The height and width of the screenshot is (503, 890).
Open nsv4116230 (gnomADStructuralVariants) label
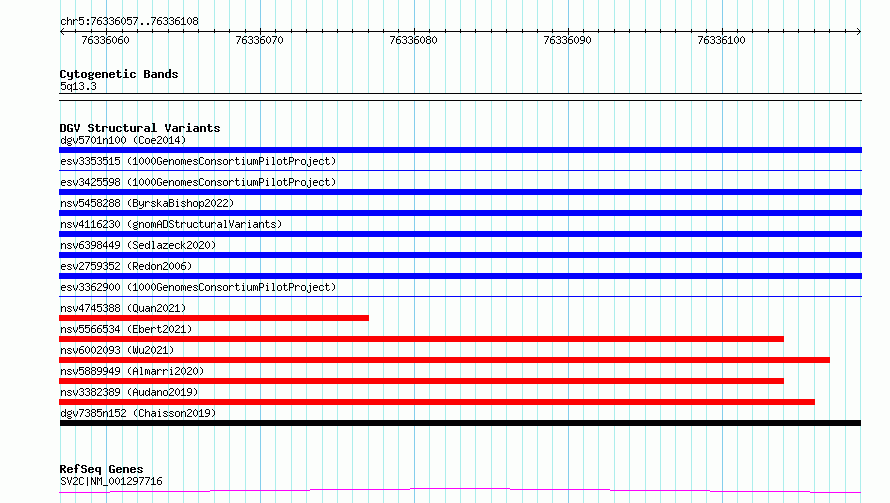pos(171,224)
